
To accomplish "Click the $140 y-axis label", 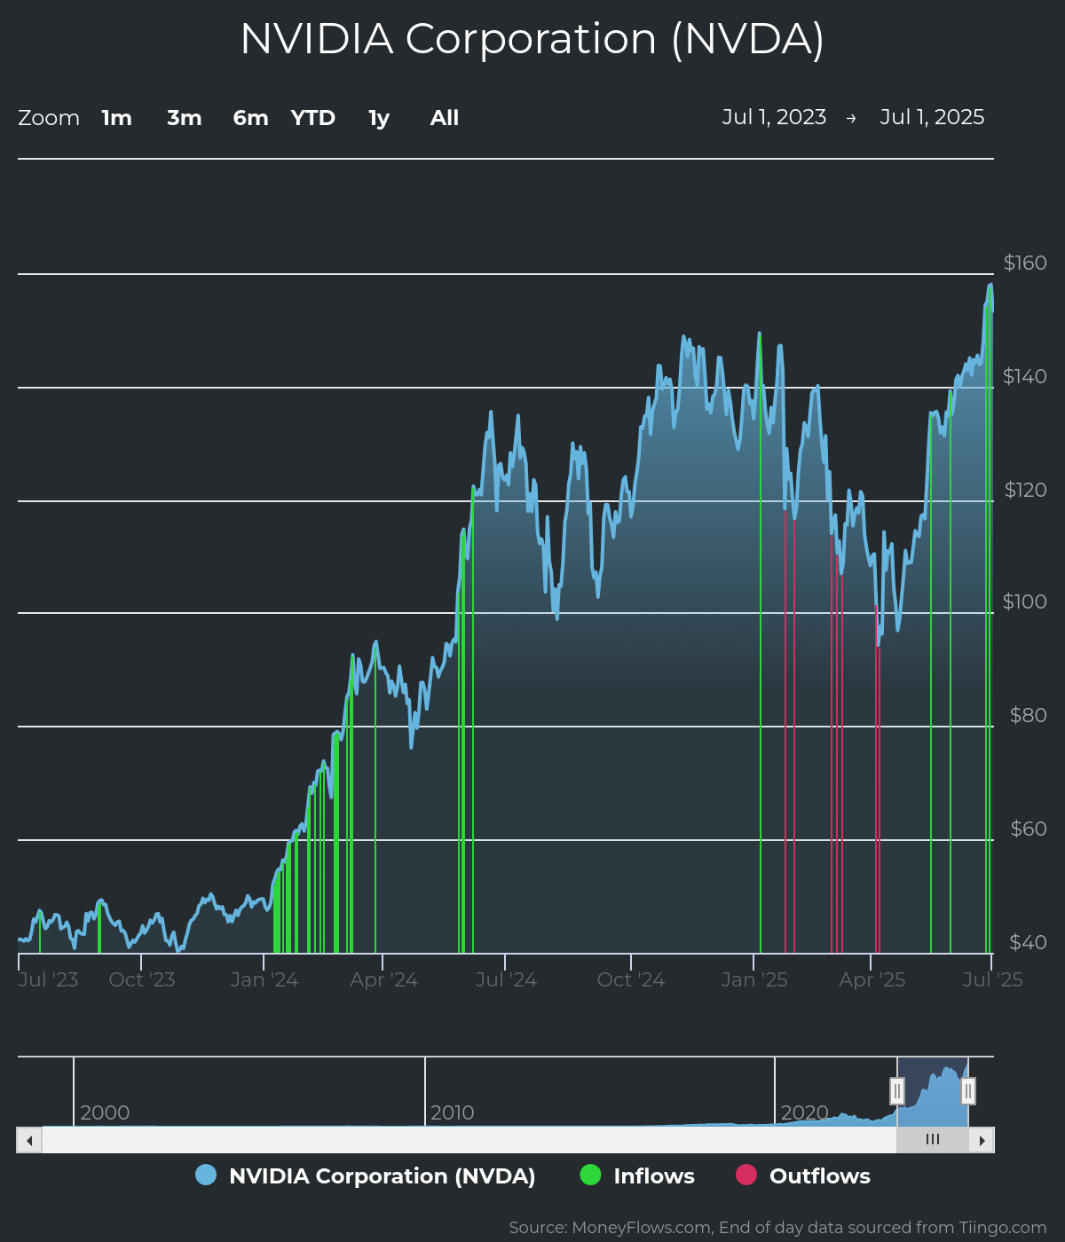I will pyautogui.click(x=1025, y=376).
